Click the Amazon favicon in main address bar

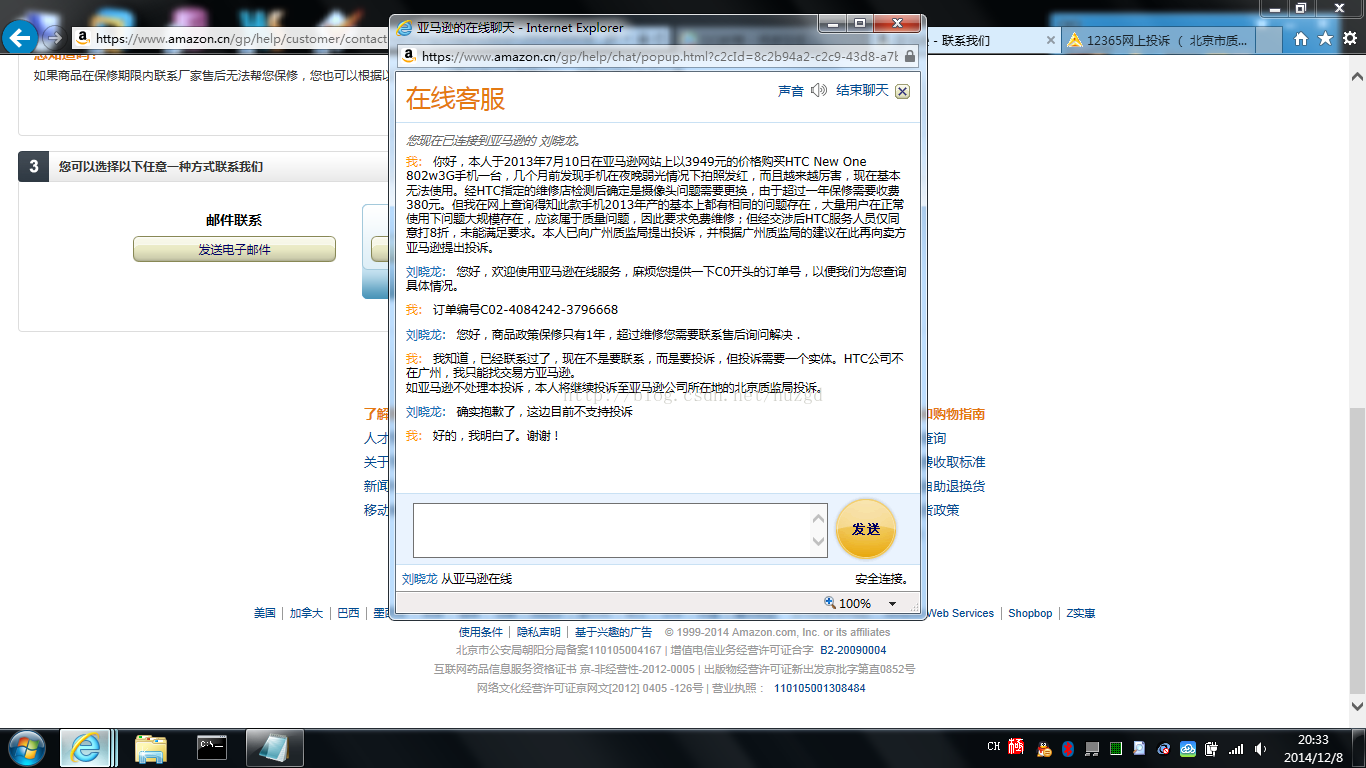tap(82, 39)
